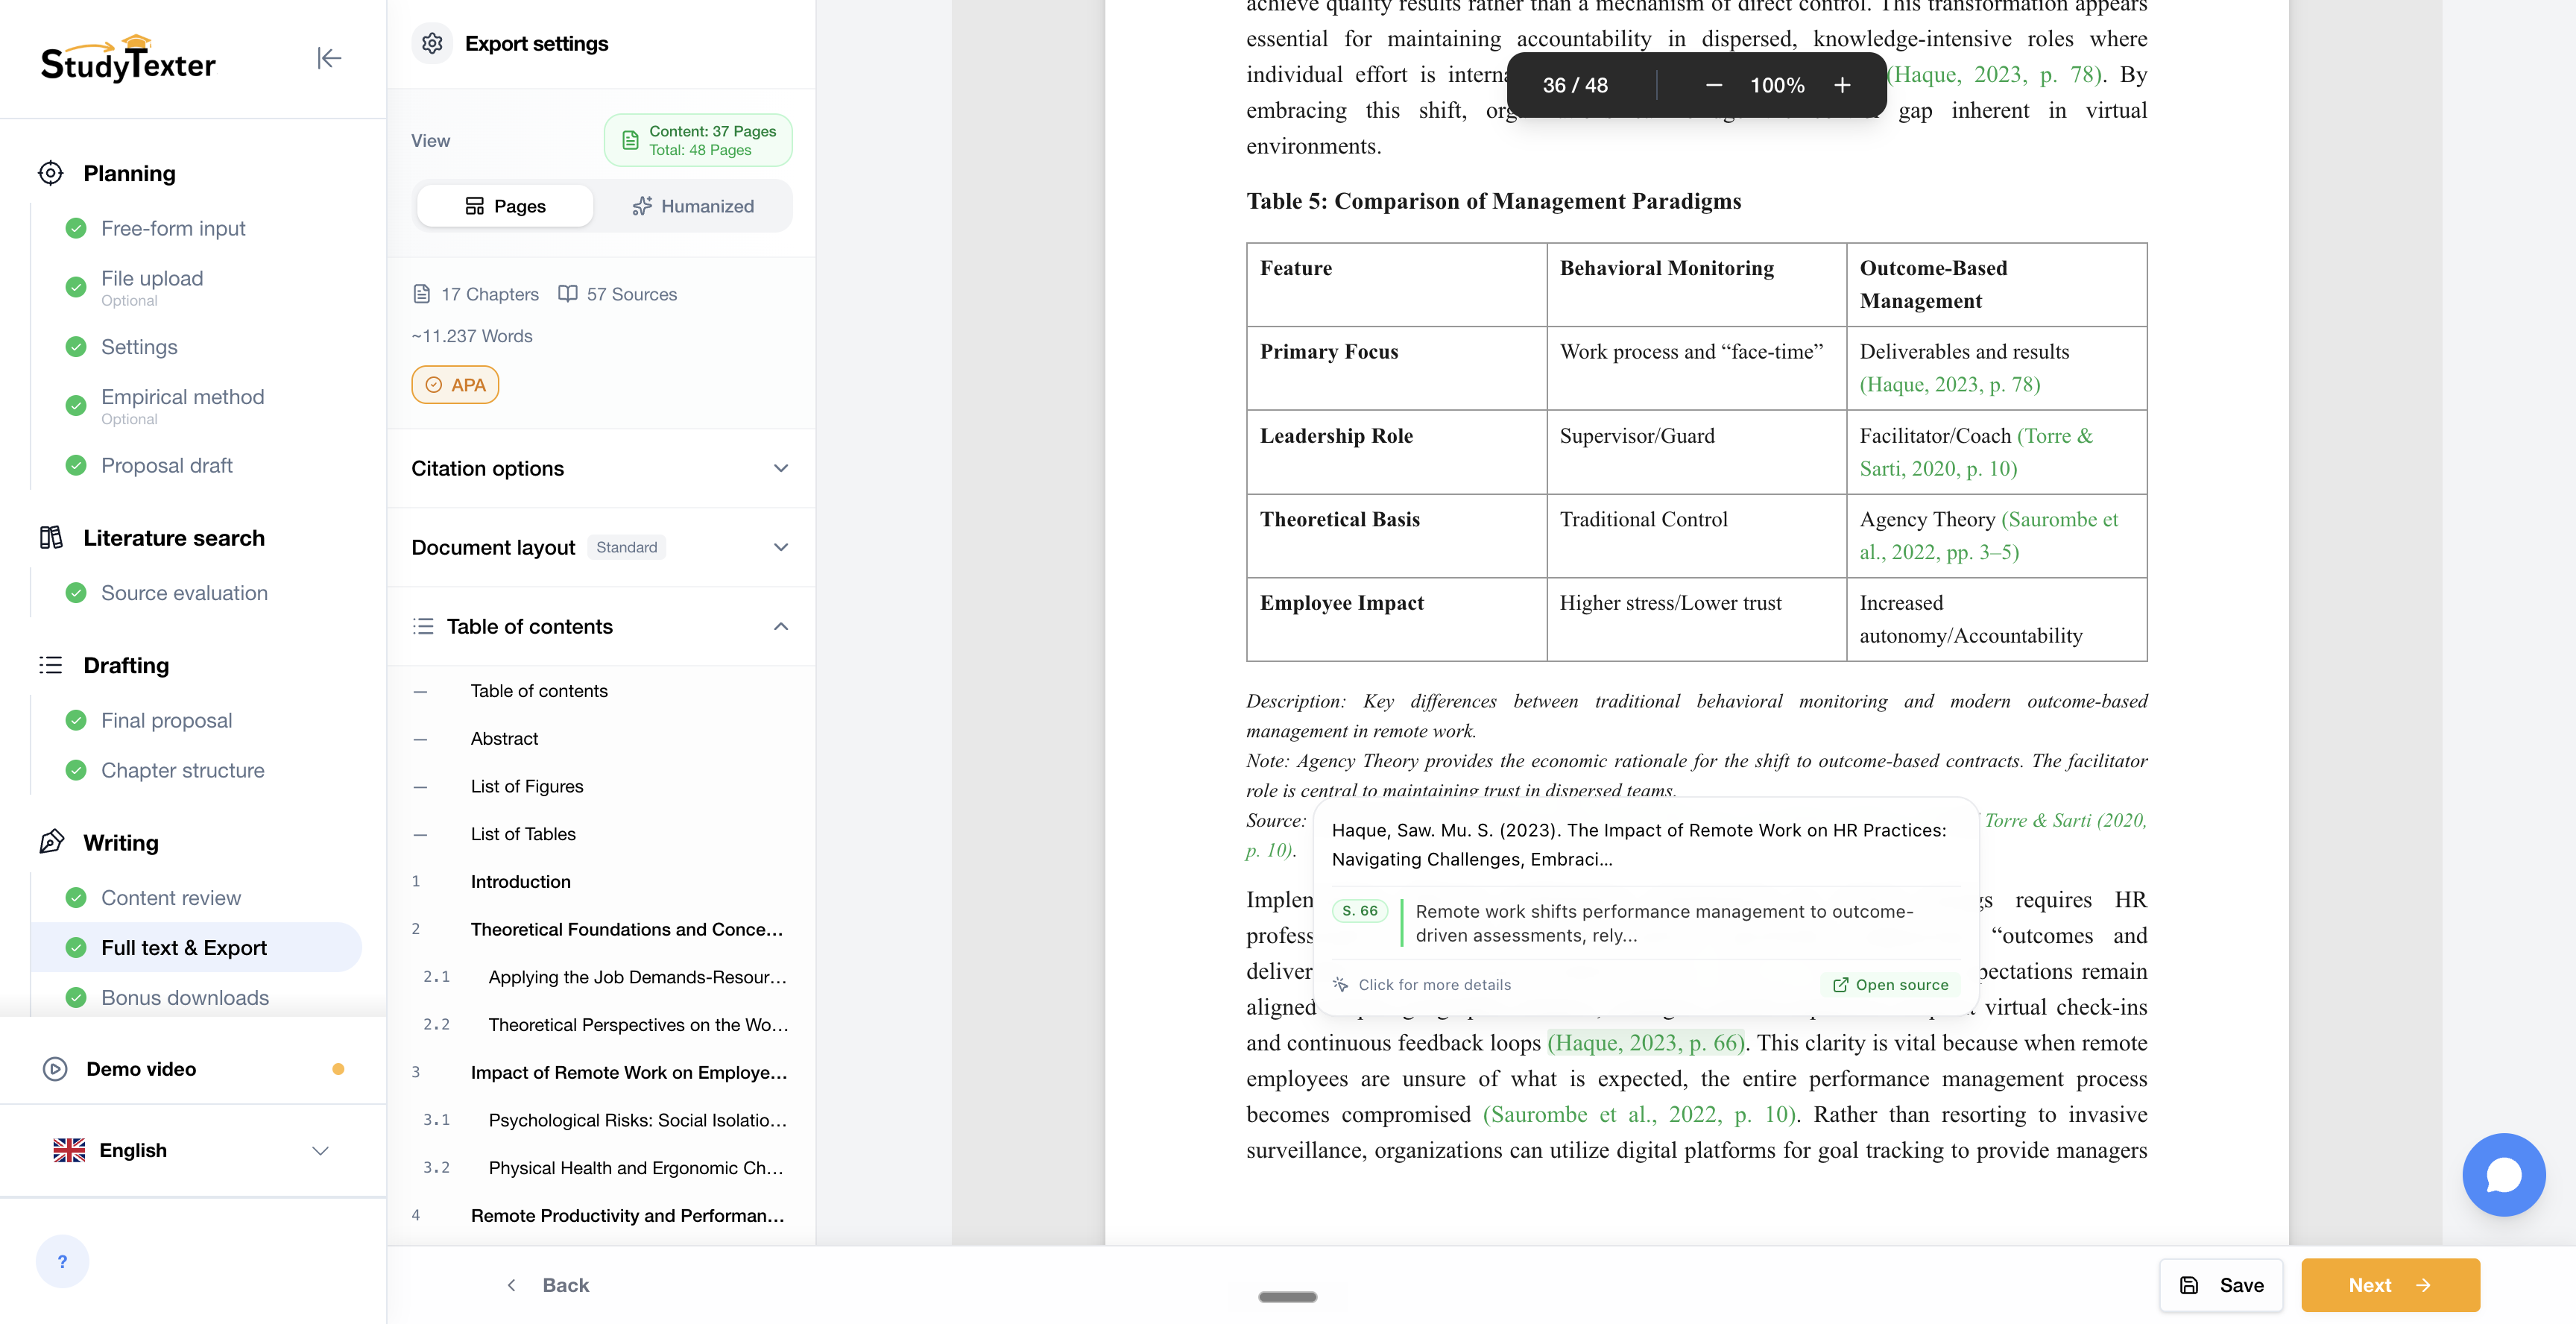
Task: Click the StudyTexter logo
Action: pos(128,59)
